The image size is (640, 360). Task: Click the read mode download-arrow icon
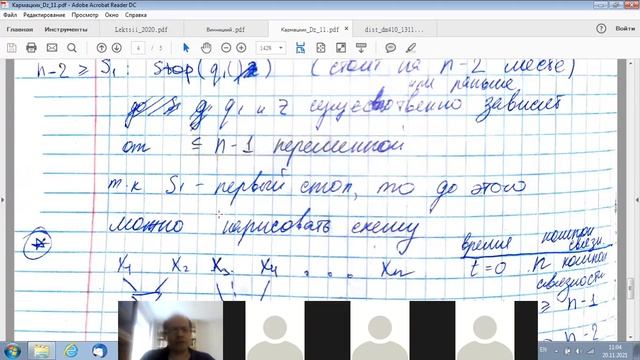tap(361, 48)
